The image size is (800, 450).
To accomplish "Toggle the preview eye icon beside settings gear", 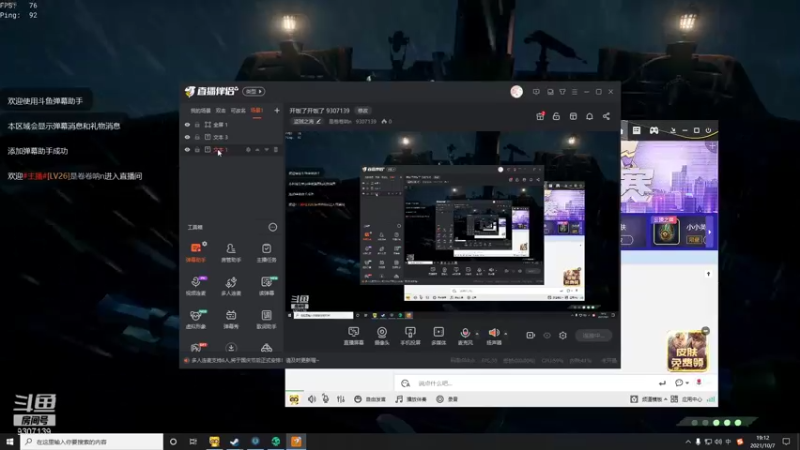I will pyautogui.click(x=547, y=335).
